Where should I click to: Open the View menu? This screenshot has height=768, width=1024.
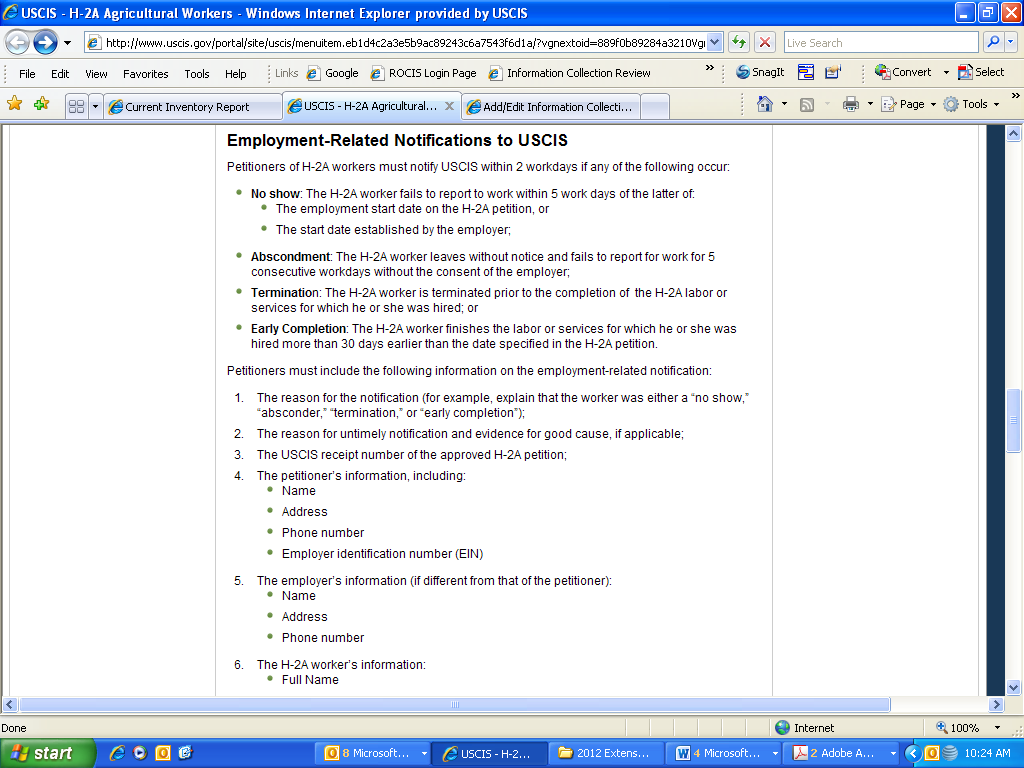(x=96, y=74)
